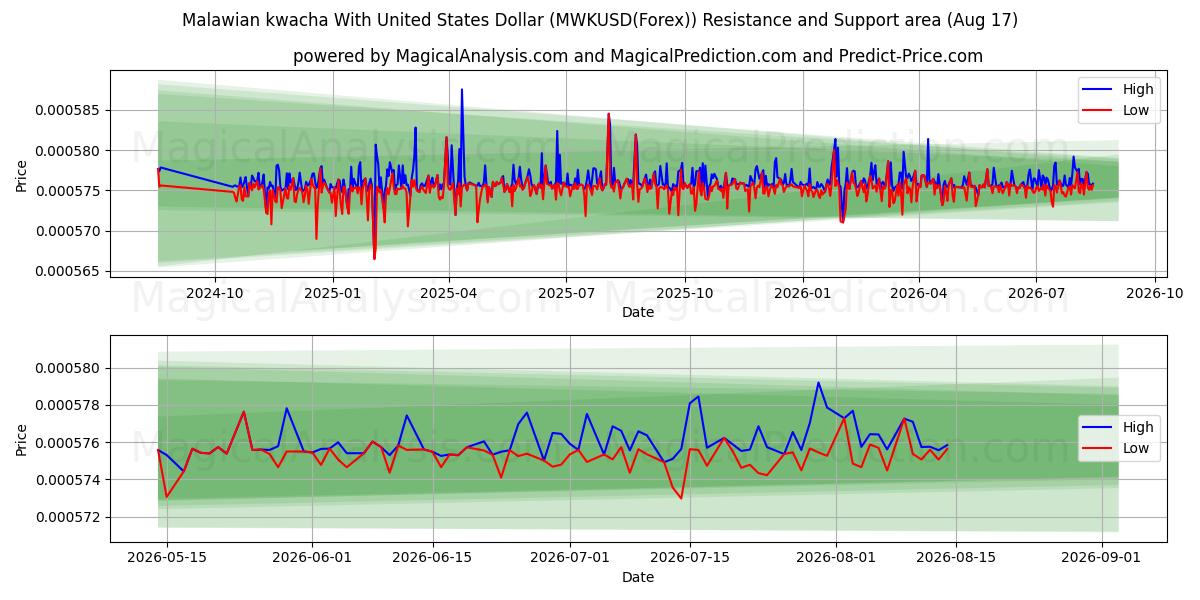
Task: Click the 2026-08-15 tick label
Action: click(x=955, y=558)
